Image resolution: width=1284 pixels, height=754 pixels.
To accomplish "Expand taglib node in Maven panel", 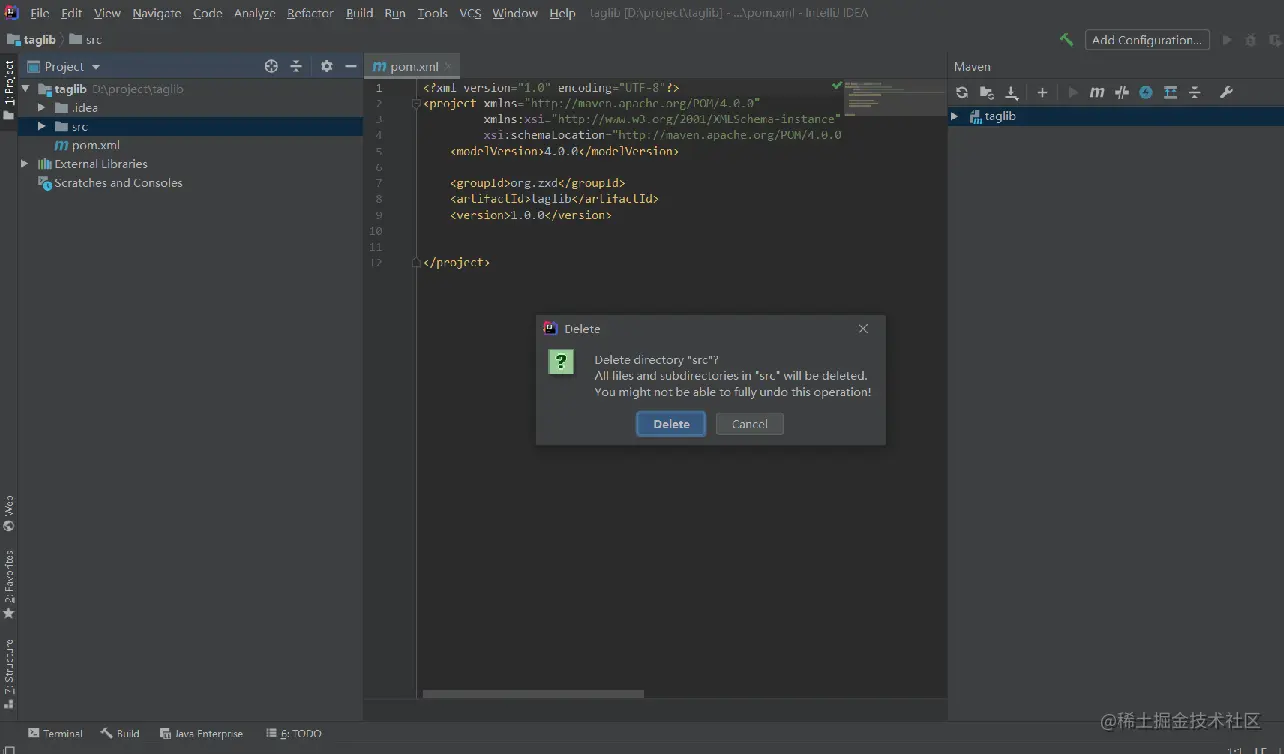I will [955, 116].
